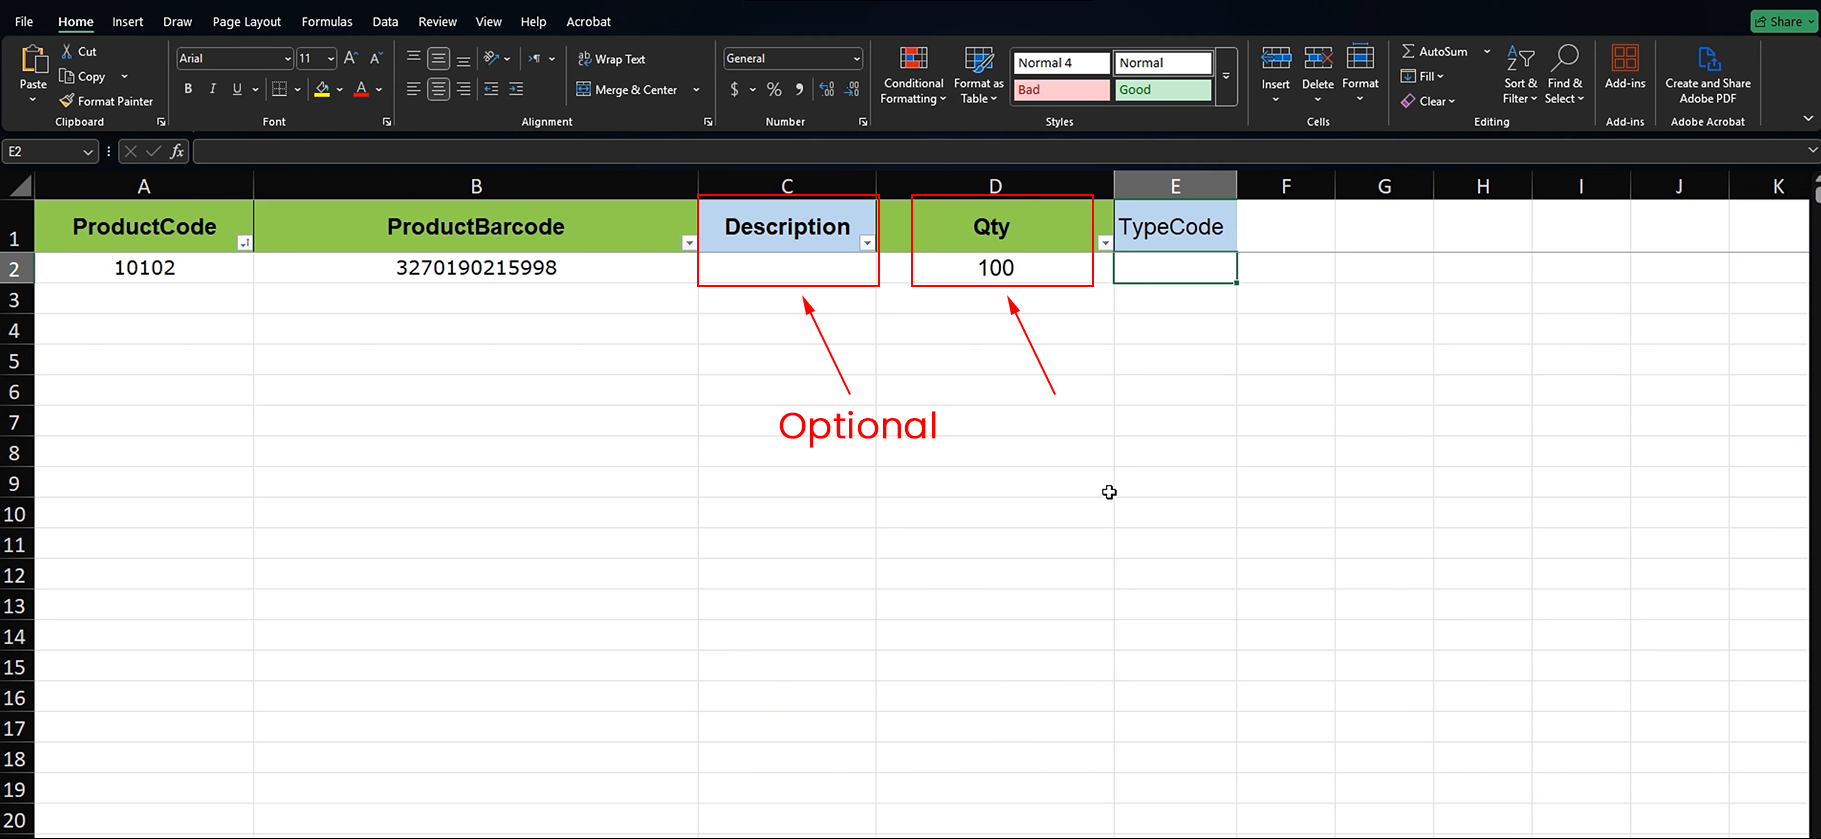1821x839 pixels.
Task: Click the Insert Function fx icon
Action: tap(177, 151)
